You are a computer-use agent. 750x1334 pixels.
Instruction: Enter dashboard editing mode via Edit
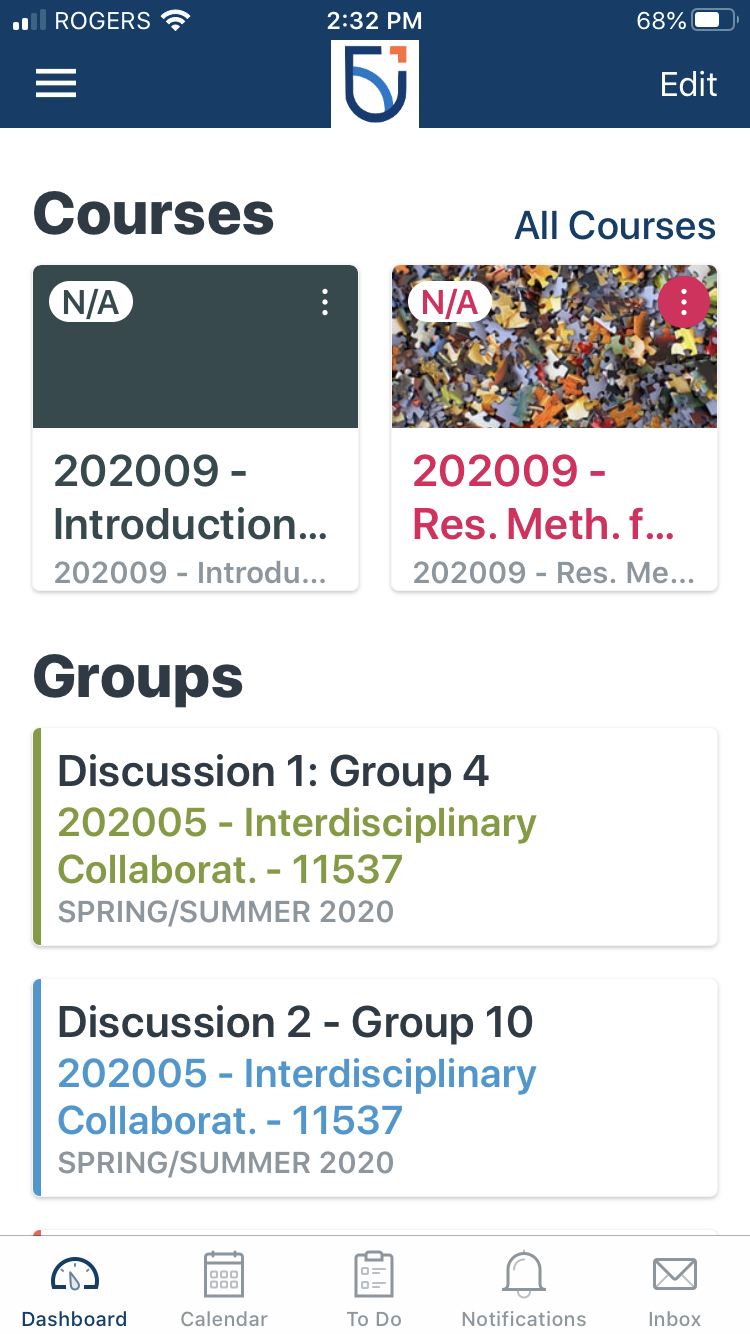688,84
